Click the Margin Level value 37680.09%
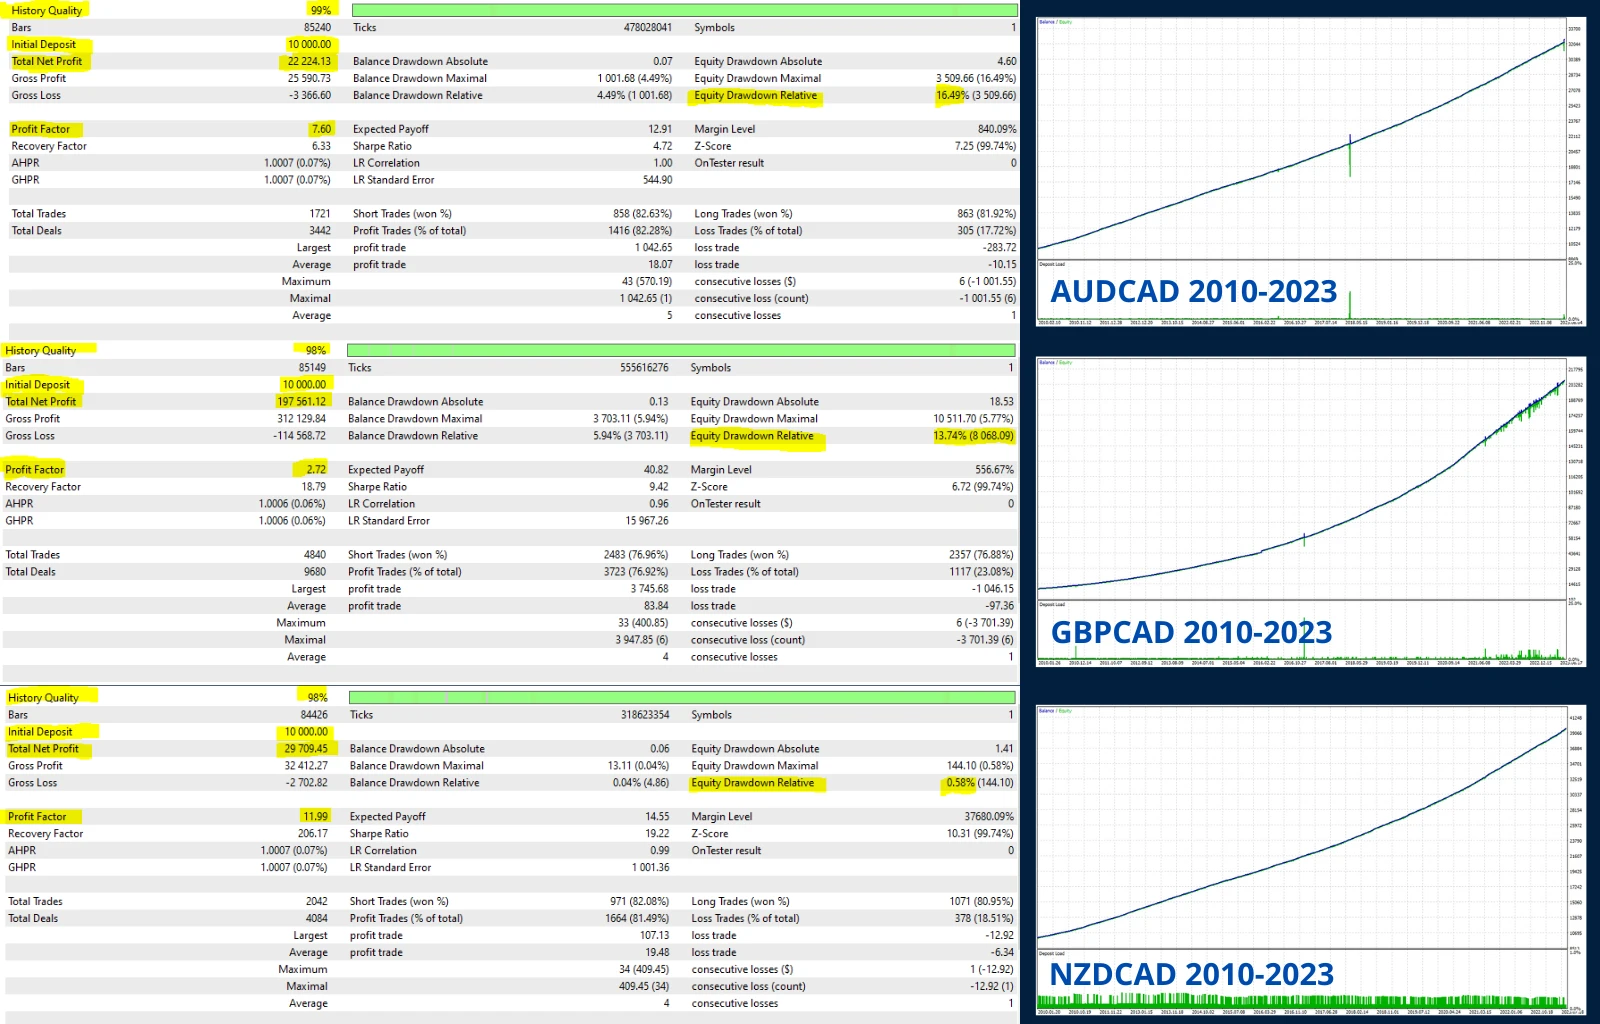This screenshot has width=1600, height=1024. [988, 817]
